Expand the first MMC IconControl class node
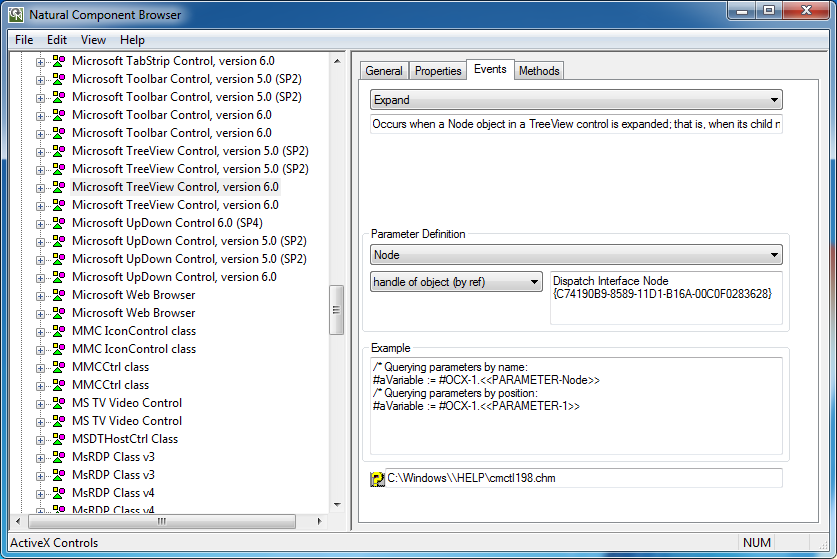 [41, 331]
